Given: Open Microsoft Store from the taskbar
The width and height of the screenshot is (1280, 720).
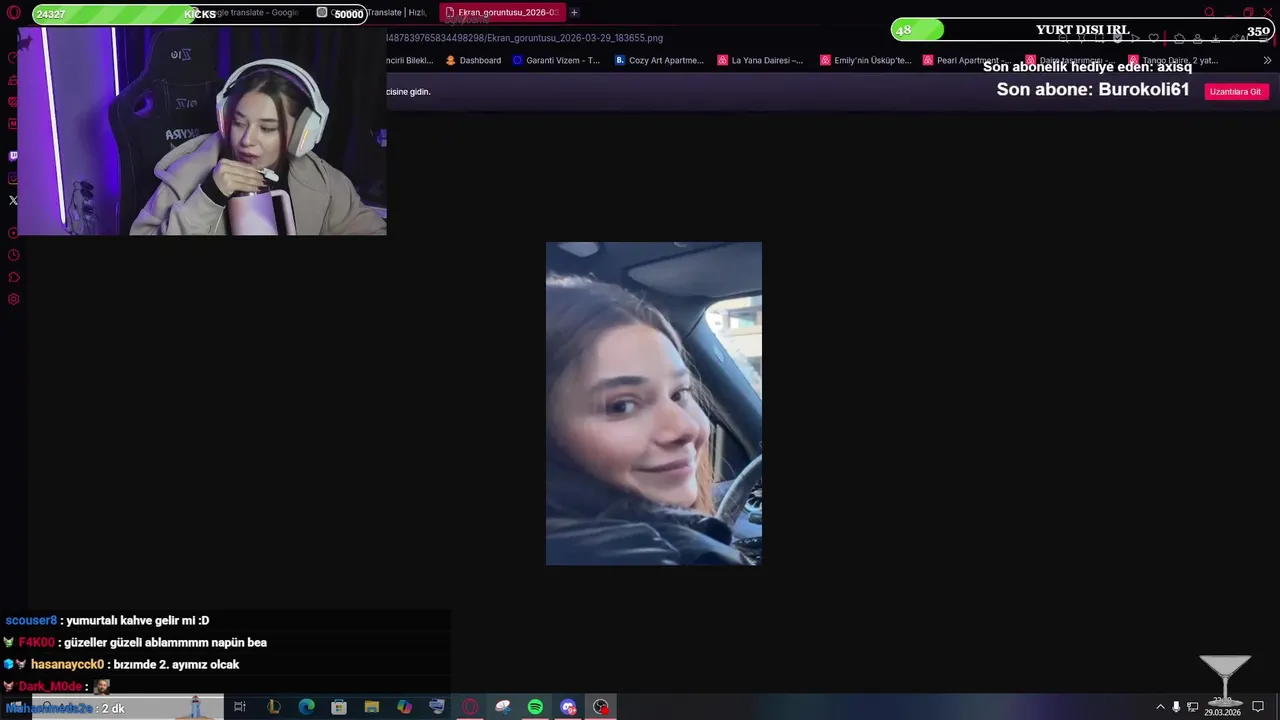Looking at the screenshot, I should (339, 707).
